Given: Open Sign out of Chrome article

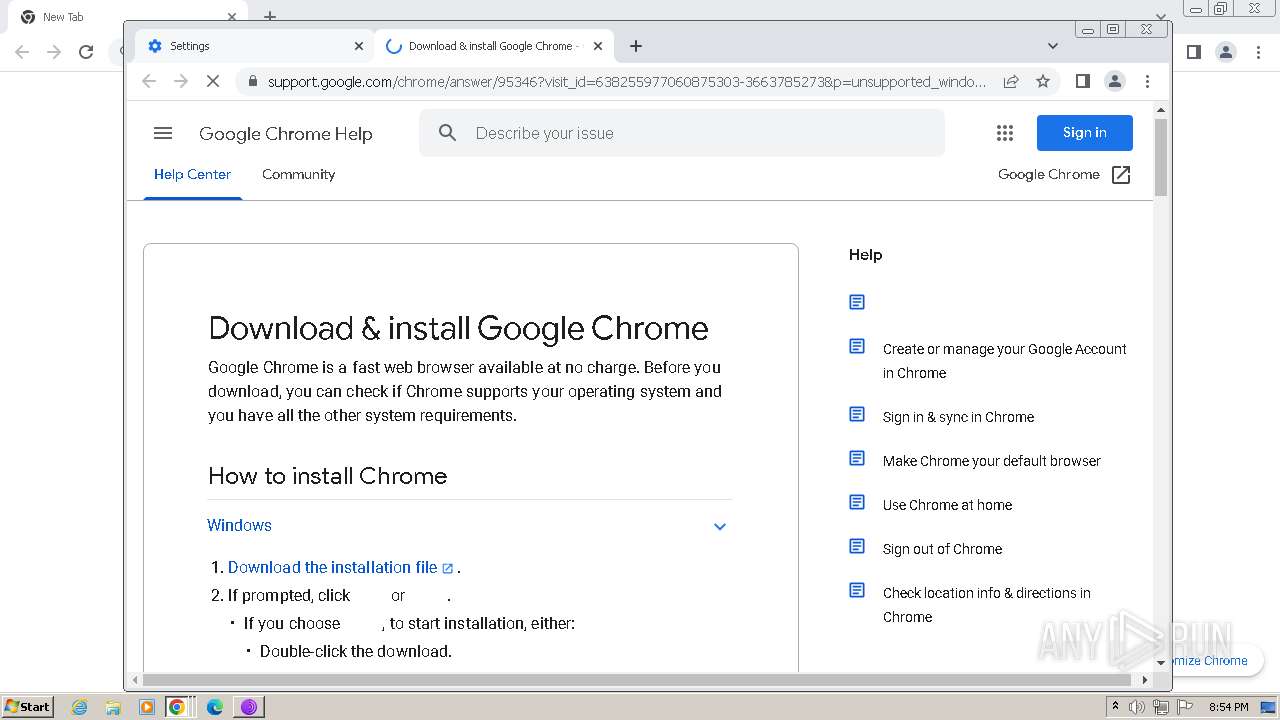Looking at the screenshot, I should click(x=942, y=549).
